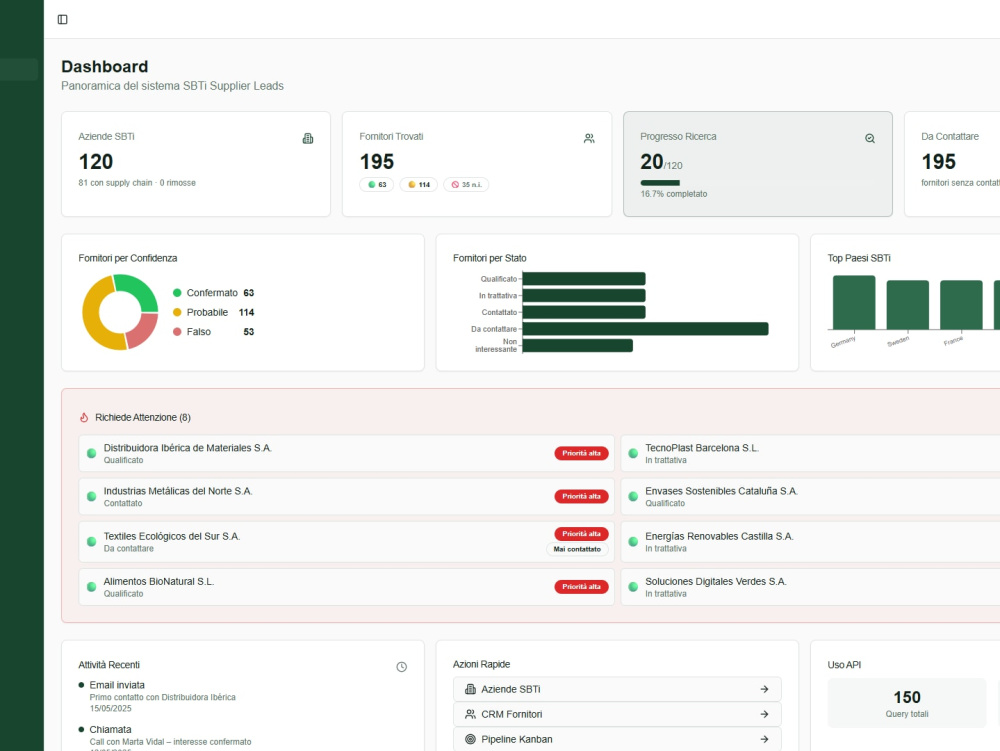
Task: Open the Pipeline Kanban quick action
Action: 617,739
